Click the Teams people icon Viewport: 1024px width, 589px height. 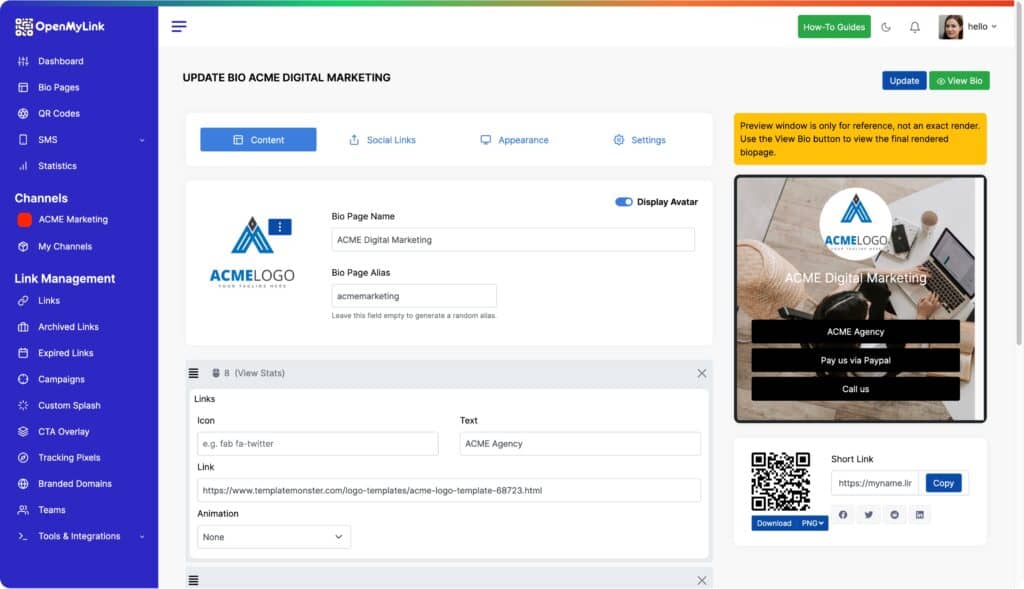coord(23,509)
